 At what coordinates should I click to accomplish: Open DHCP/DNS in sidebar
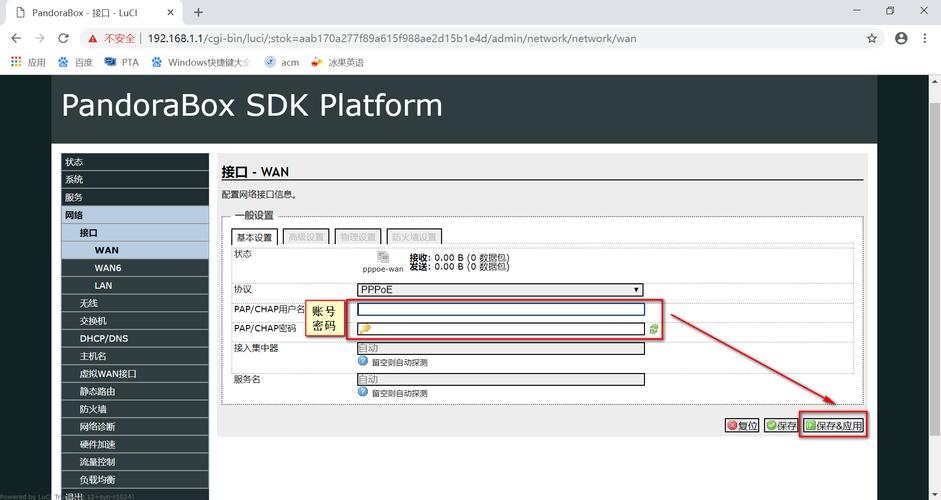135,339
